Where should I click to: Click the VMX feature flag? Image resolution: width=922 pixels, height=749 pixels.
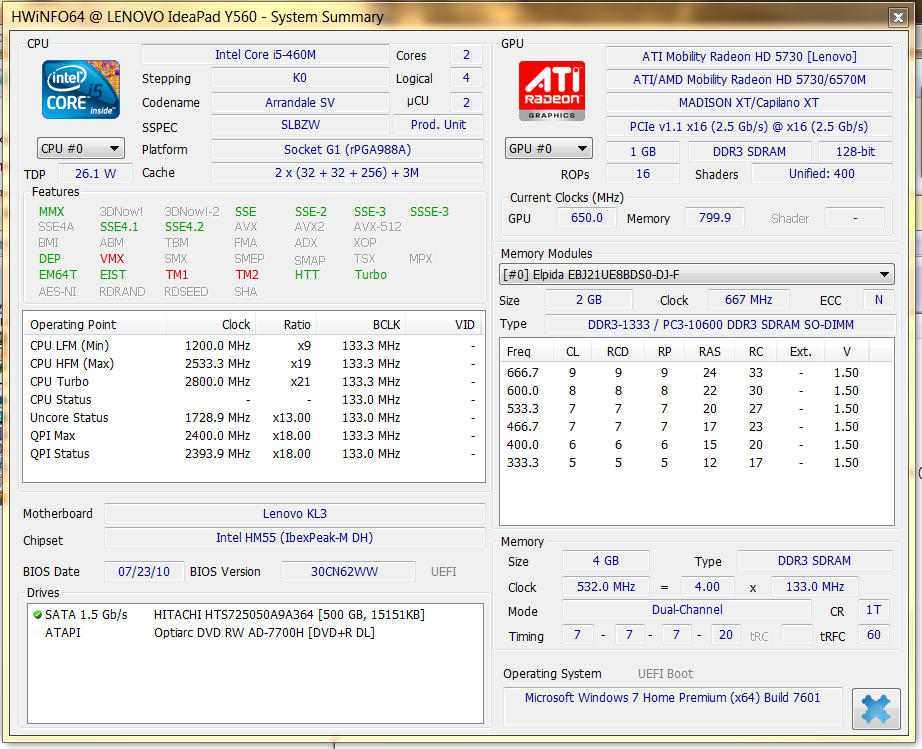(x=112, y=259)
